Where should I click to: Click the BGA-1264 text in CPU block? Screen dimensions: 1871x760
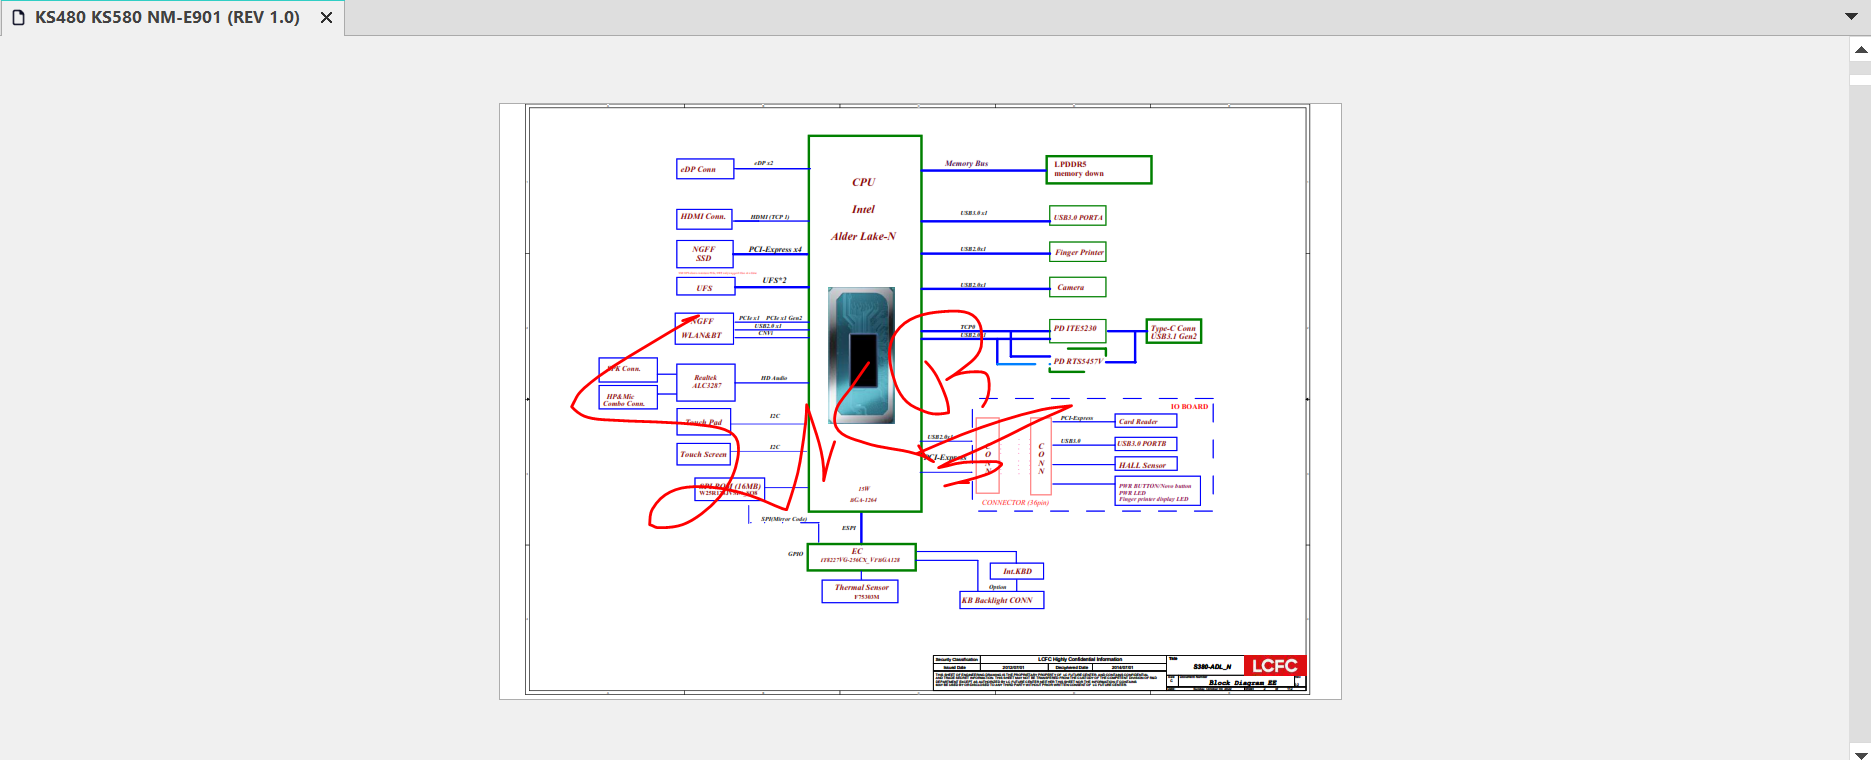(x=863, y=500)
